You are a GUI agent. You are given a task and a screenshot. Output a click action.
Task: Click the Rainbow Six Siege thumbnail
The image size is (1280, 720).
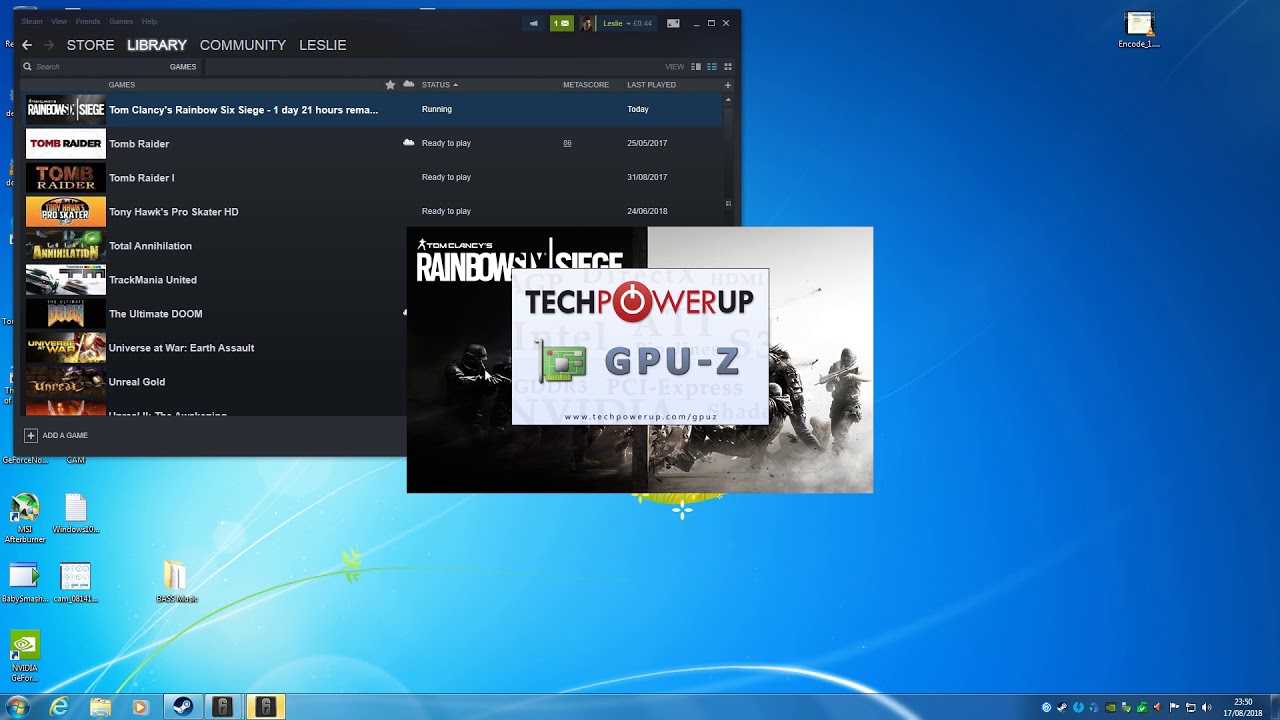tap(65, 109)
